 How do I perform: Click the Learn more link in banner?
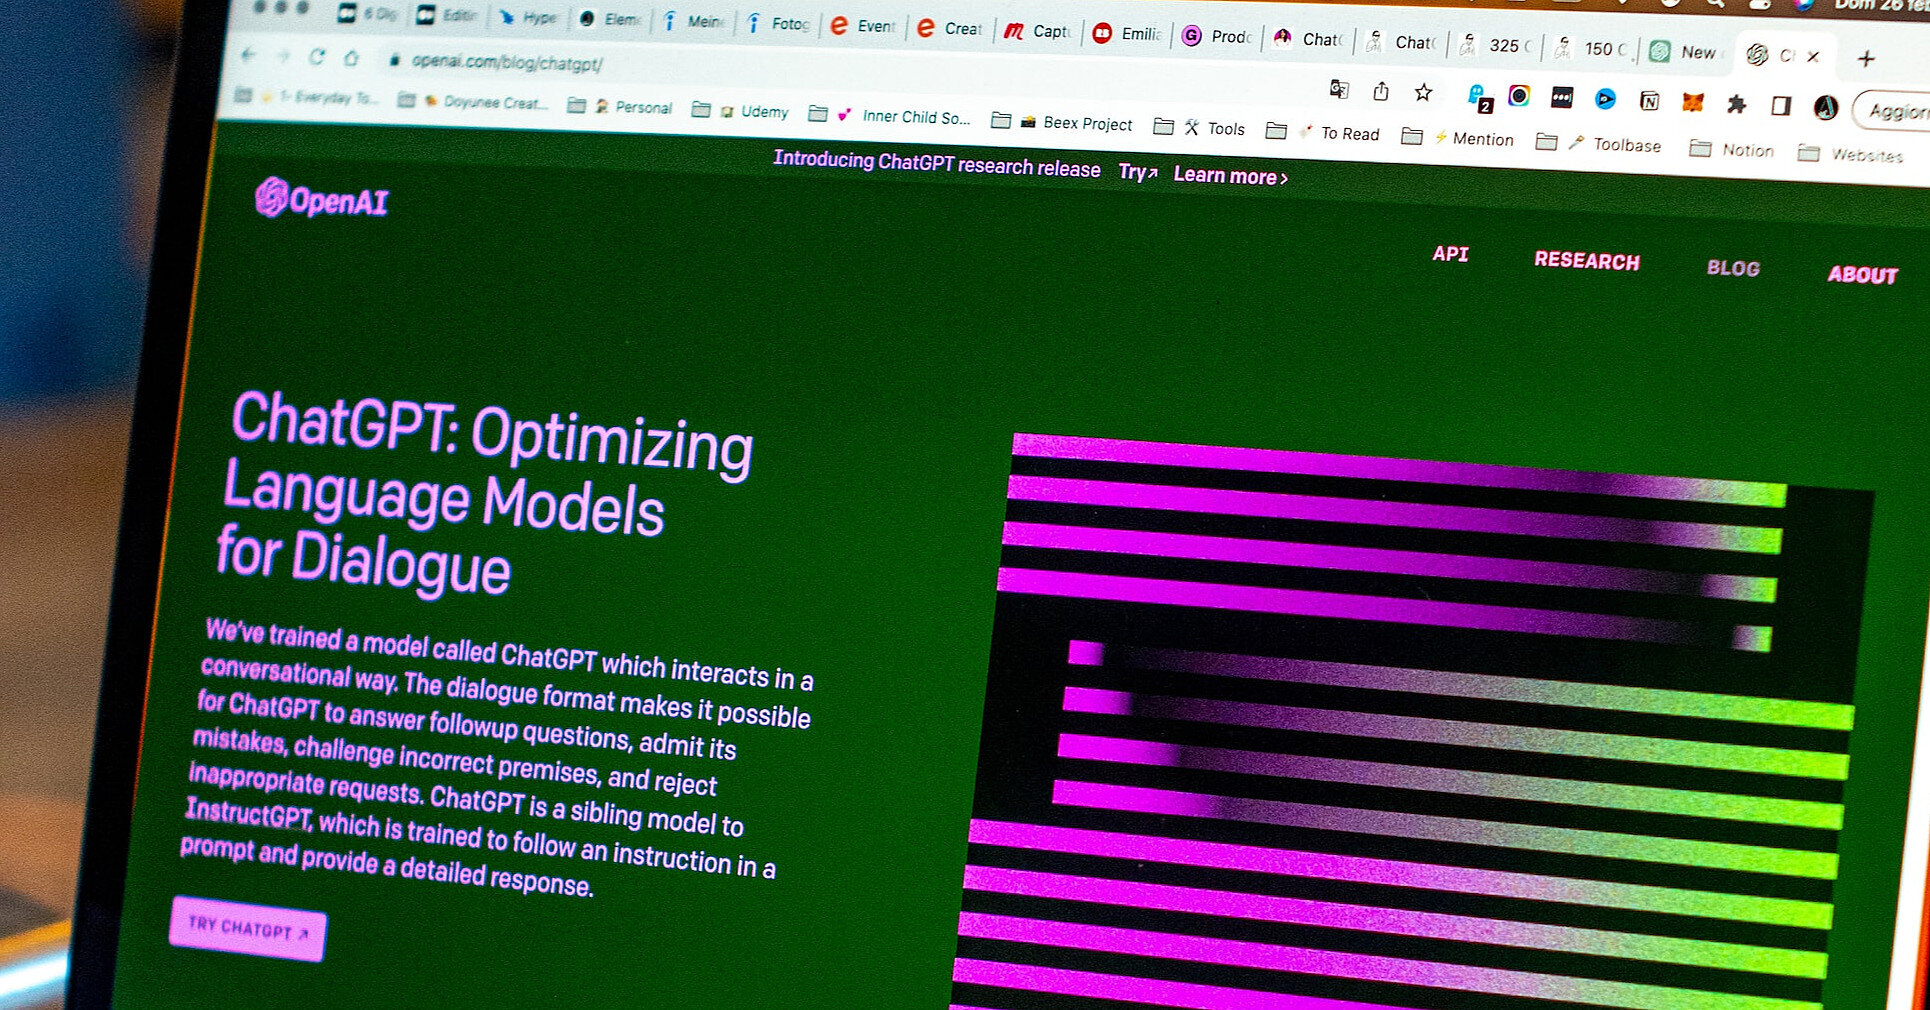(1231, 176)
